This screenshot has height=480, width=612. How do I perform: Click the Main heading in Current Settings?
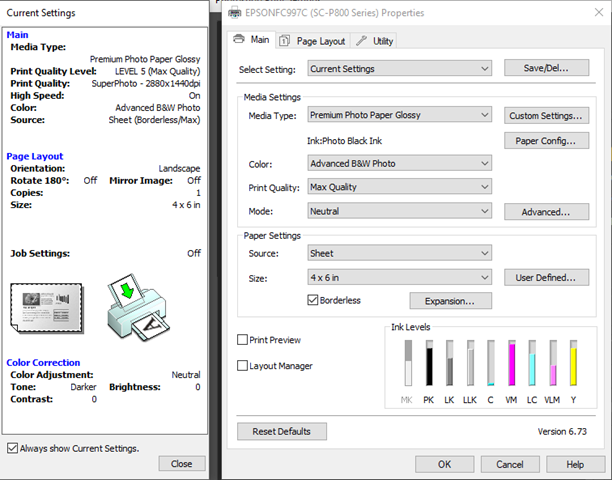(17, 35)
